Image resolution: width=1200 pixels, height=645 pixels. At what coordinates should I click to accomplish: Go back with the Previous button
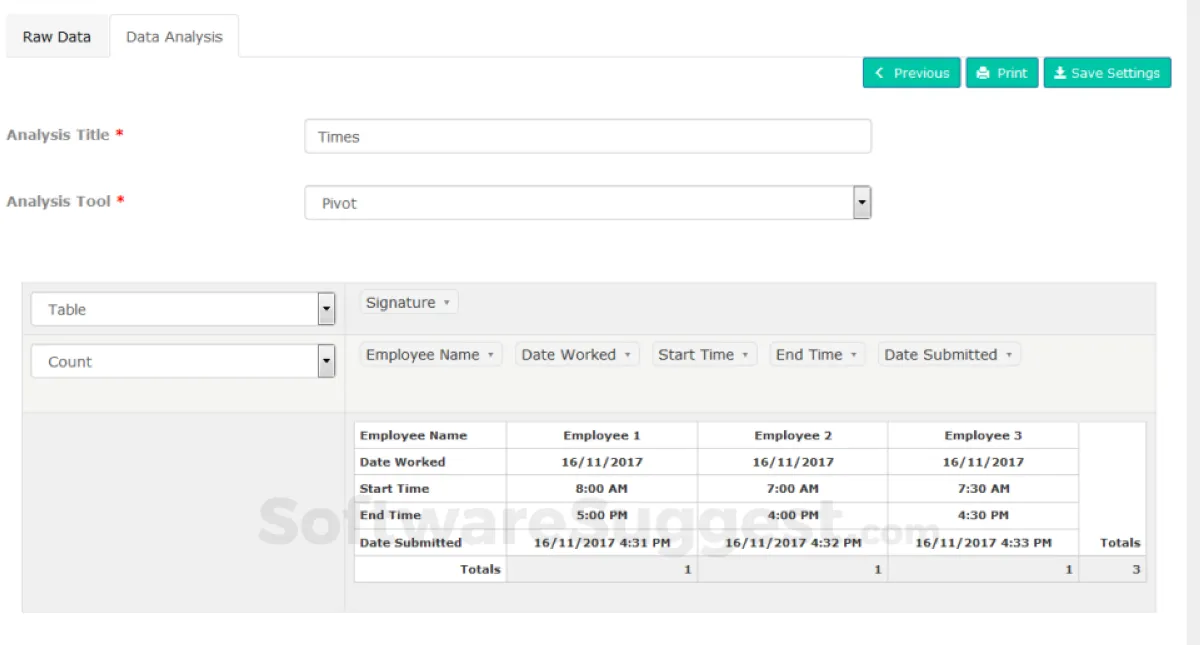(912, 73)
